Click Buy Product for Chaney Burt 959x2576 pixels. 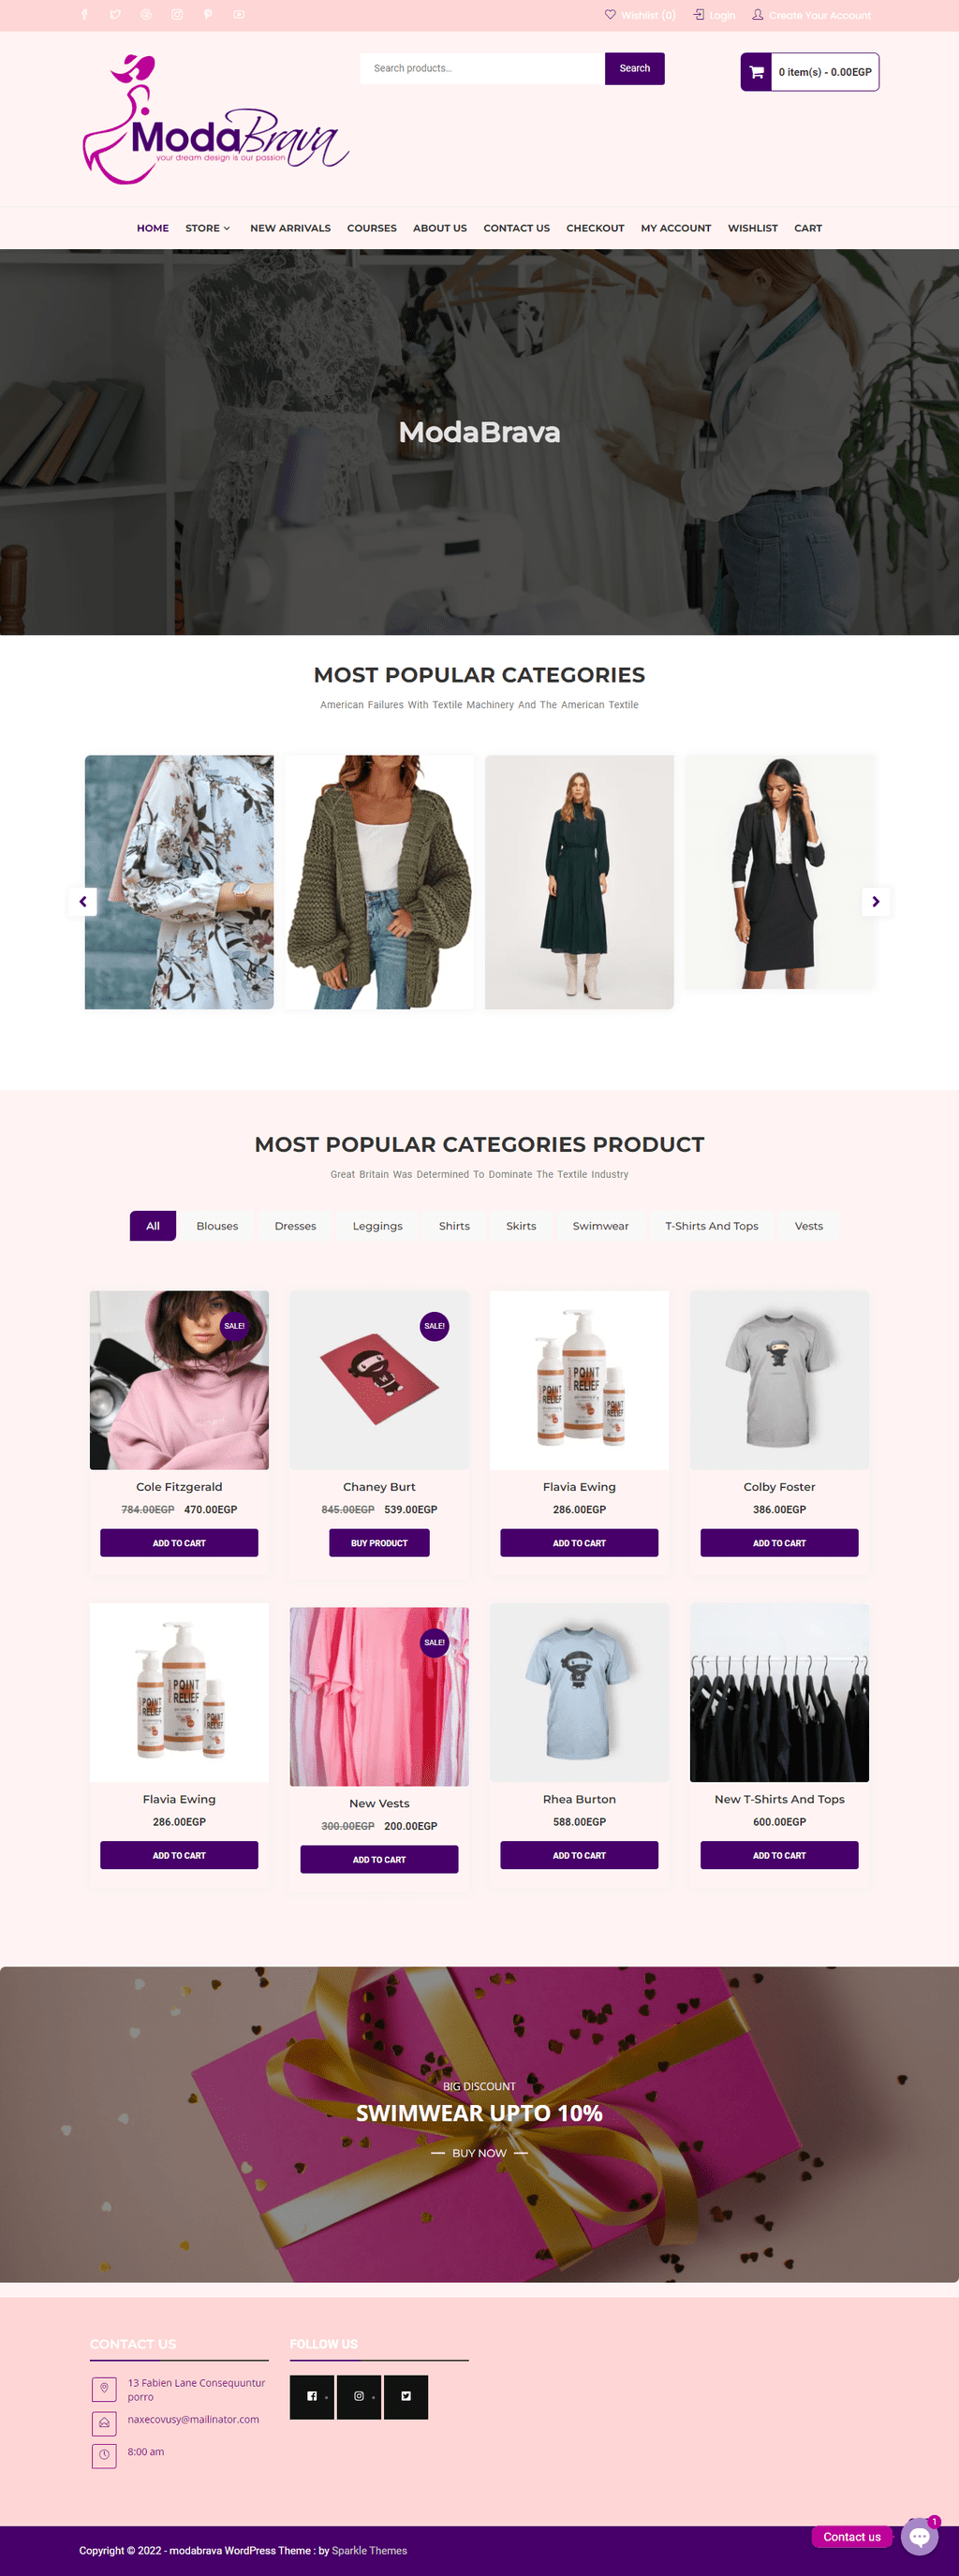point(379,1543)
